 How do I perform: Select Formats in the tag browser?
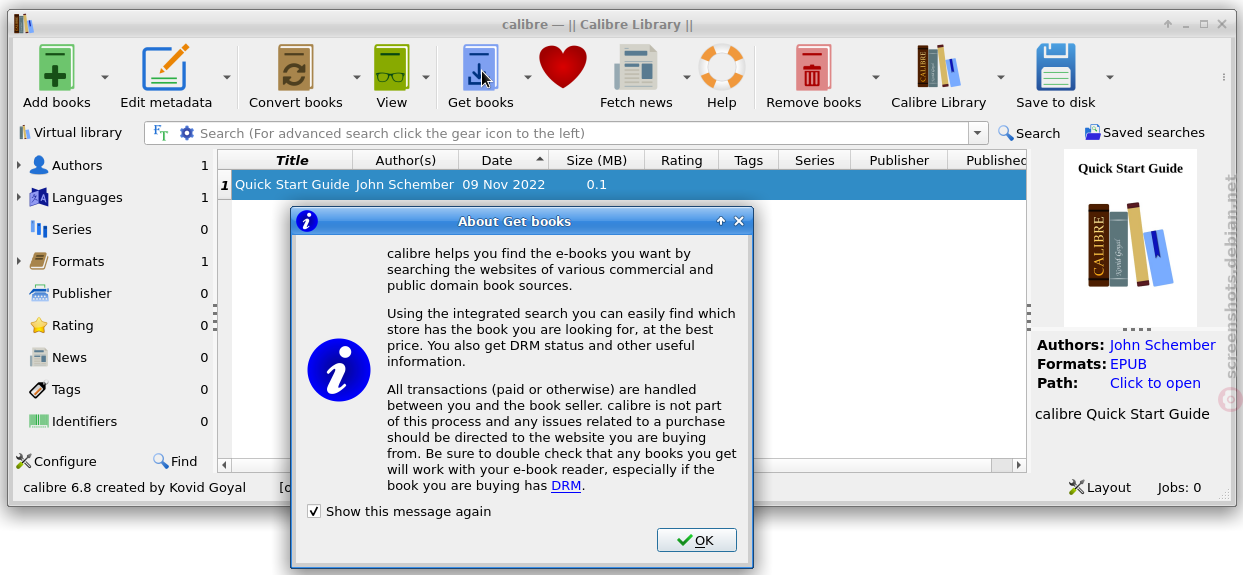pos(78,261)
